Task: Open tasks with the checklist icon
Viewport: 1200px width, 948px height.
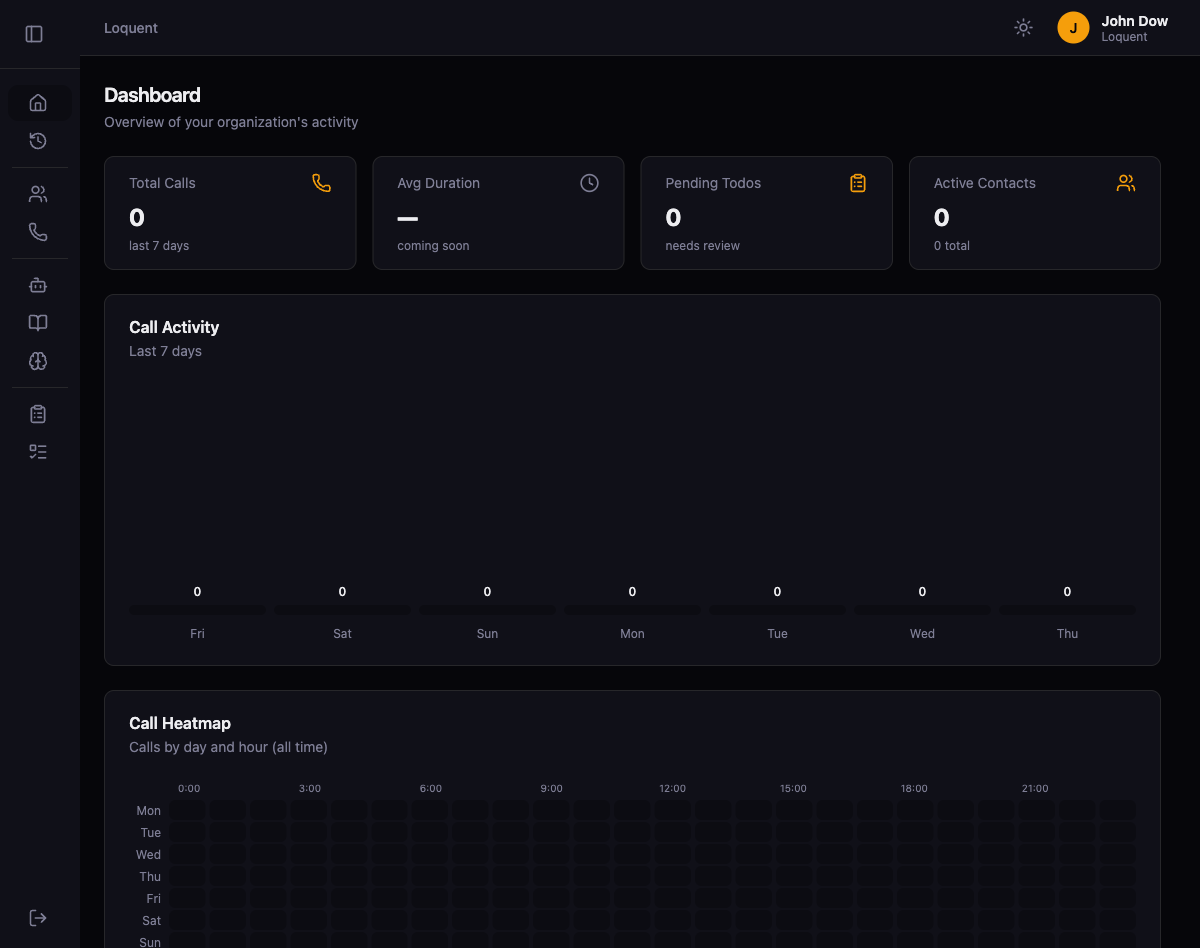Action: click(x=38, y=451)
